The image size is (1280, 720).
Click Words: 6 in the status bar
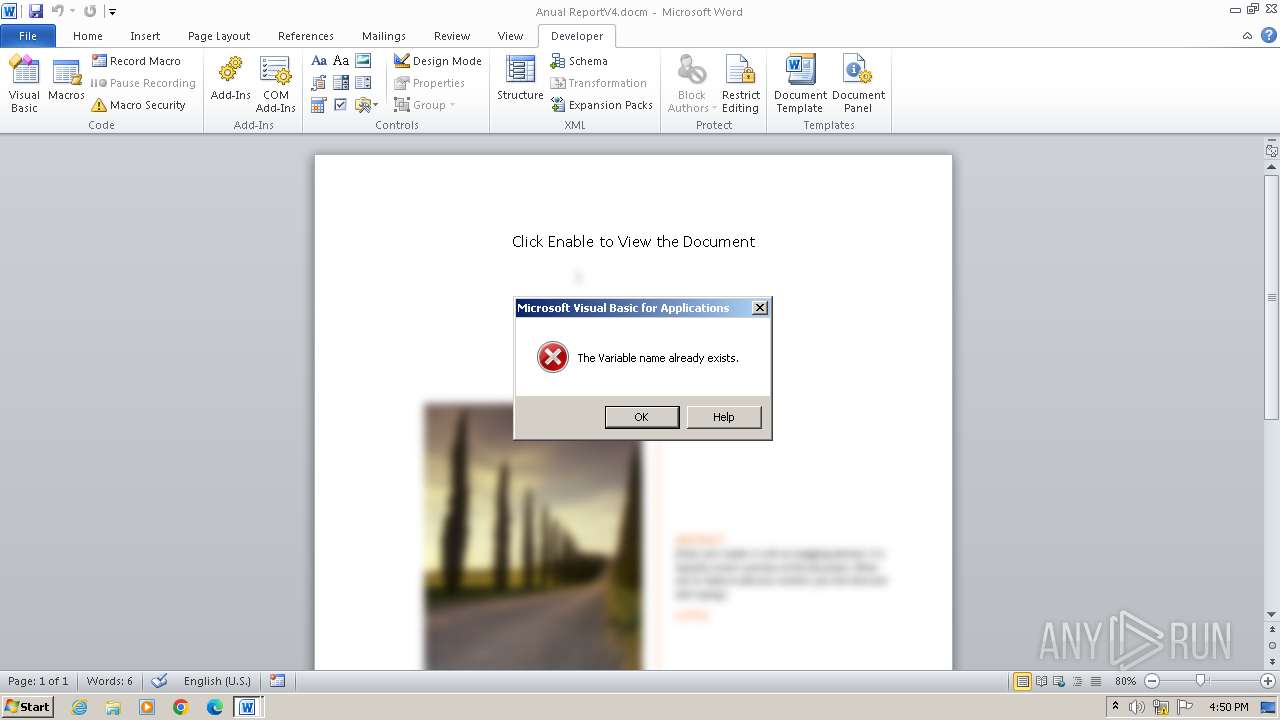110,681
